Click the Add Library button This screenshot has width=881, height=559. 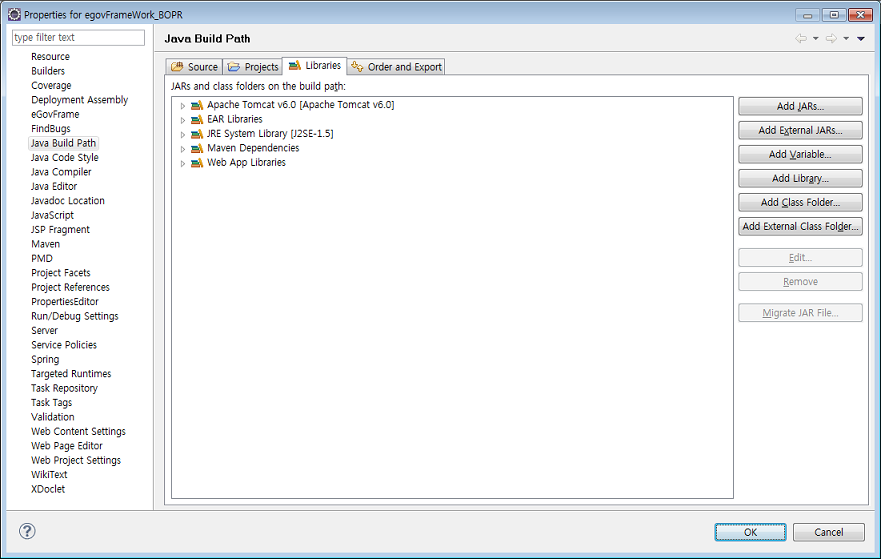tap(800, 178)
